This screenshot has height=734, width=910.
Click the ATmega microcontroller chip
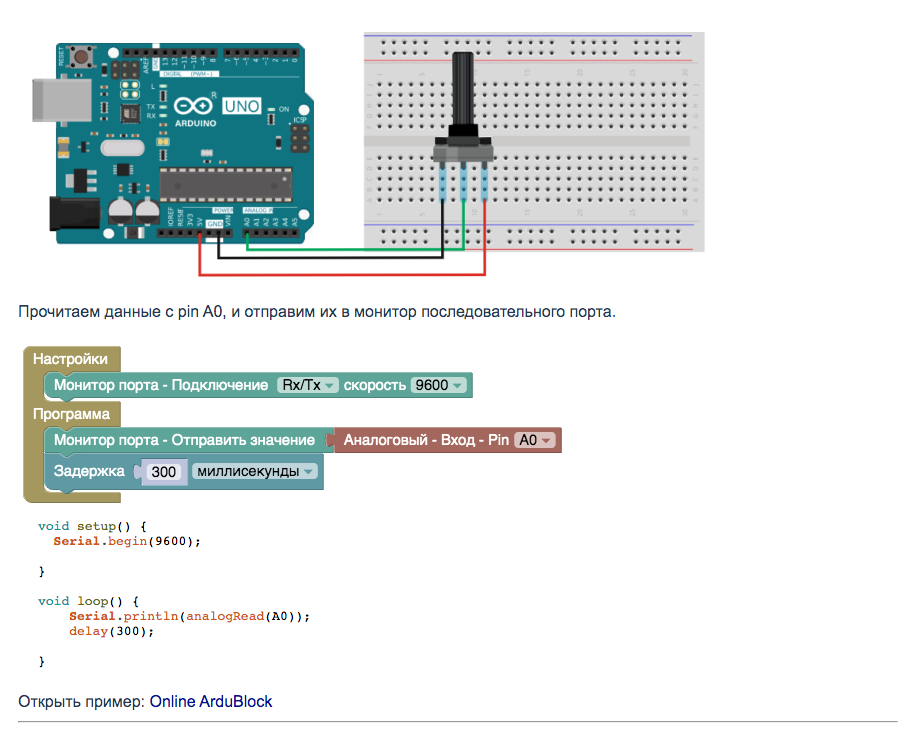pyautogui.click(x=225, y=182)
